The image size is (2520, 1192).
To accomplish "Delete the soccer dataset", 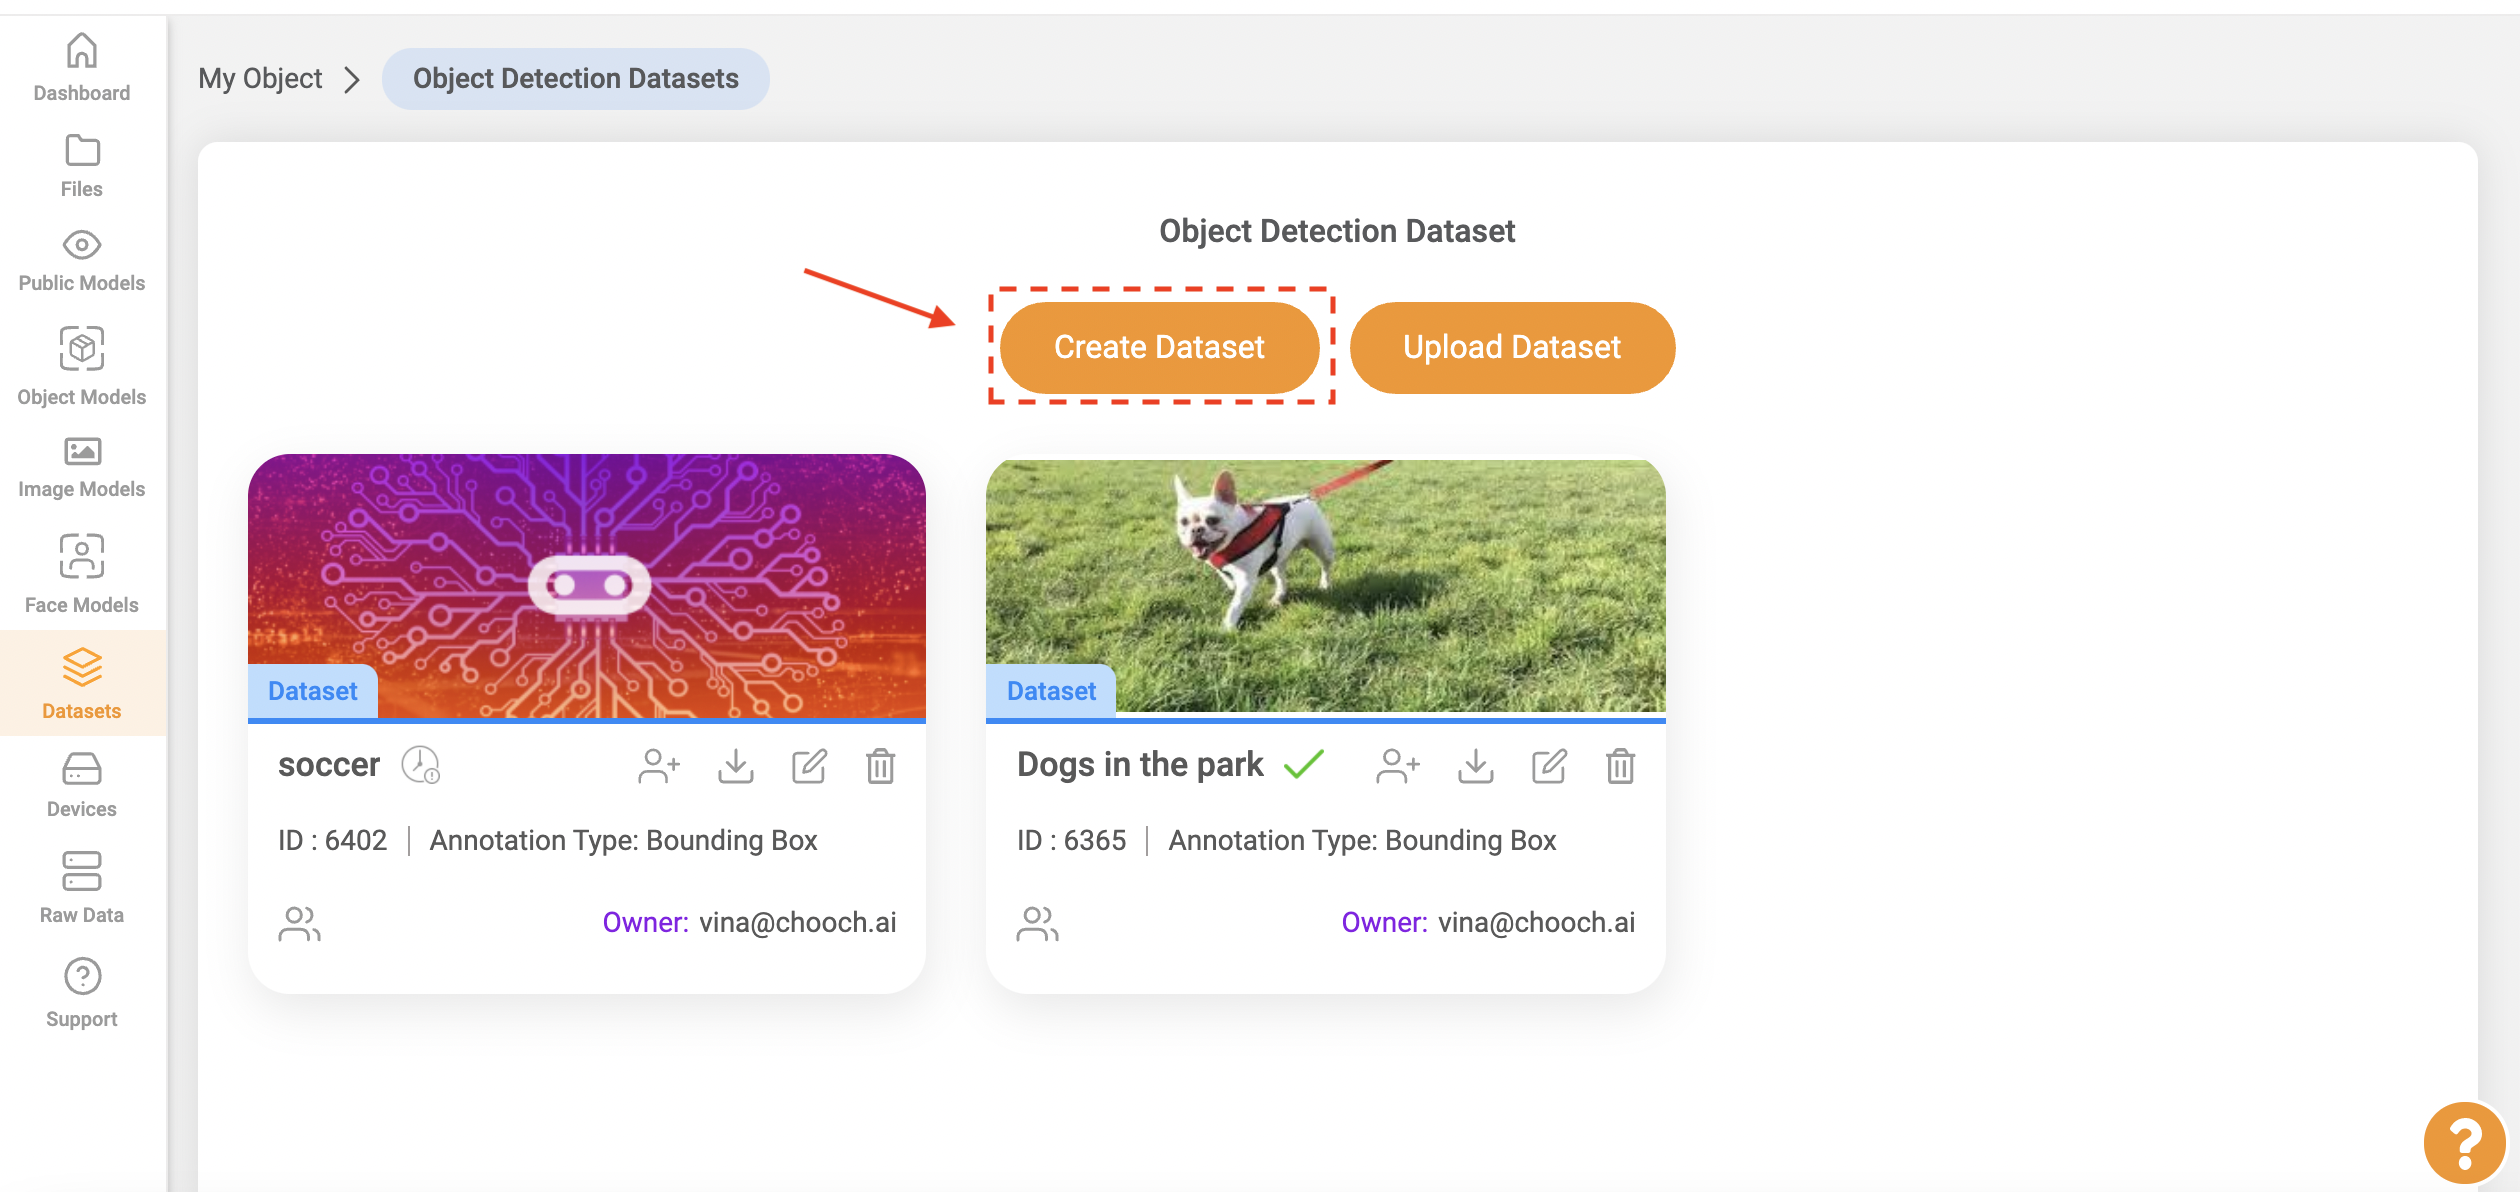I will pos(880,766).
